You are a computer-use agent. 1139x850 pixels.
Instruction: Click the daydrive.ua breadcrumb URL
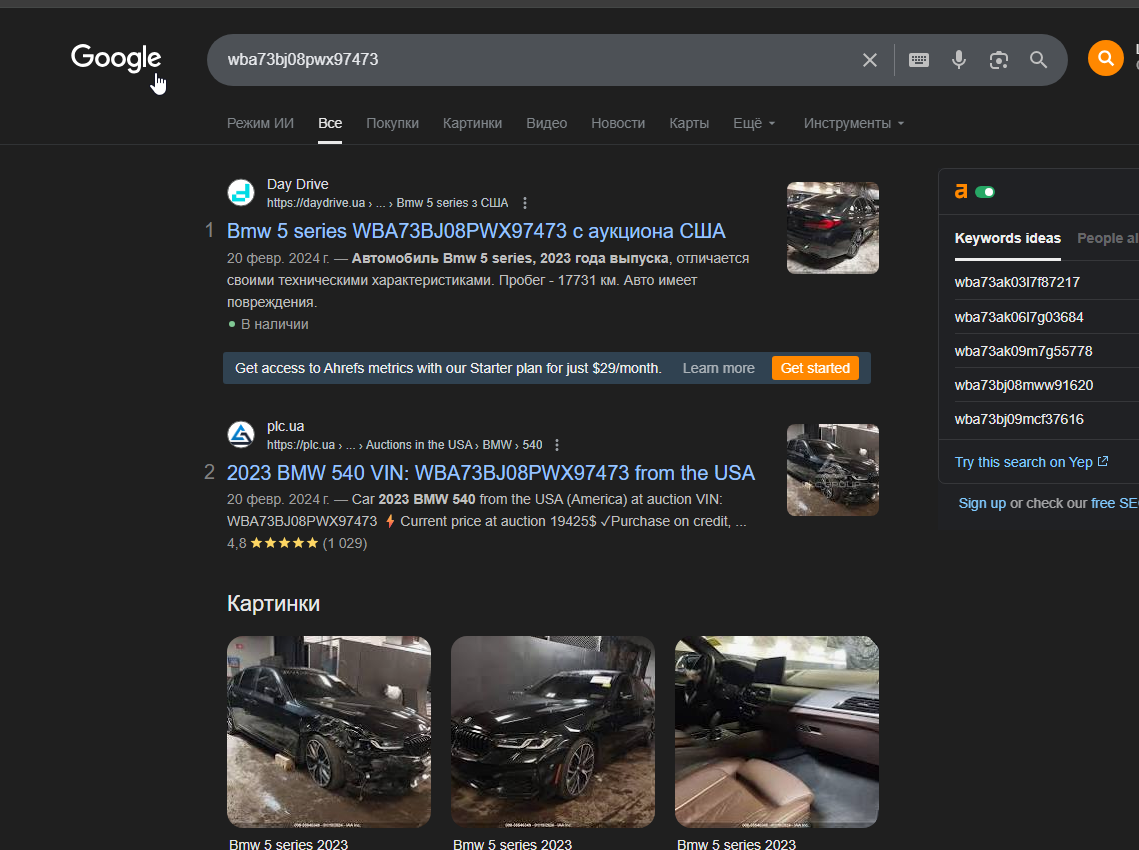click(387, 203)
